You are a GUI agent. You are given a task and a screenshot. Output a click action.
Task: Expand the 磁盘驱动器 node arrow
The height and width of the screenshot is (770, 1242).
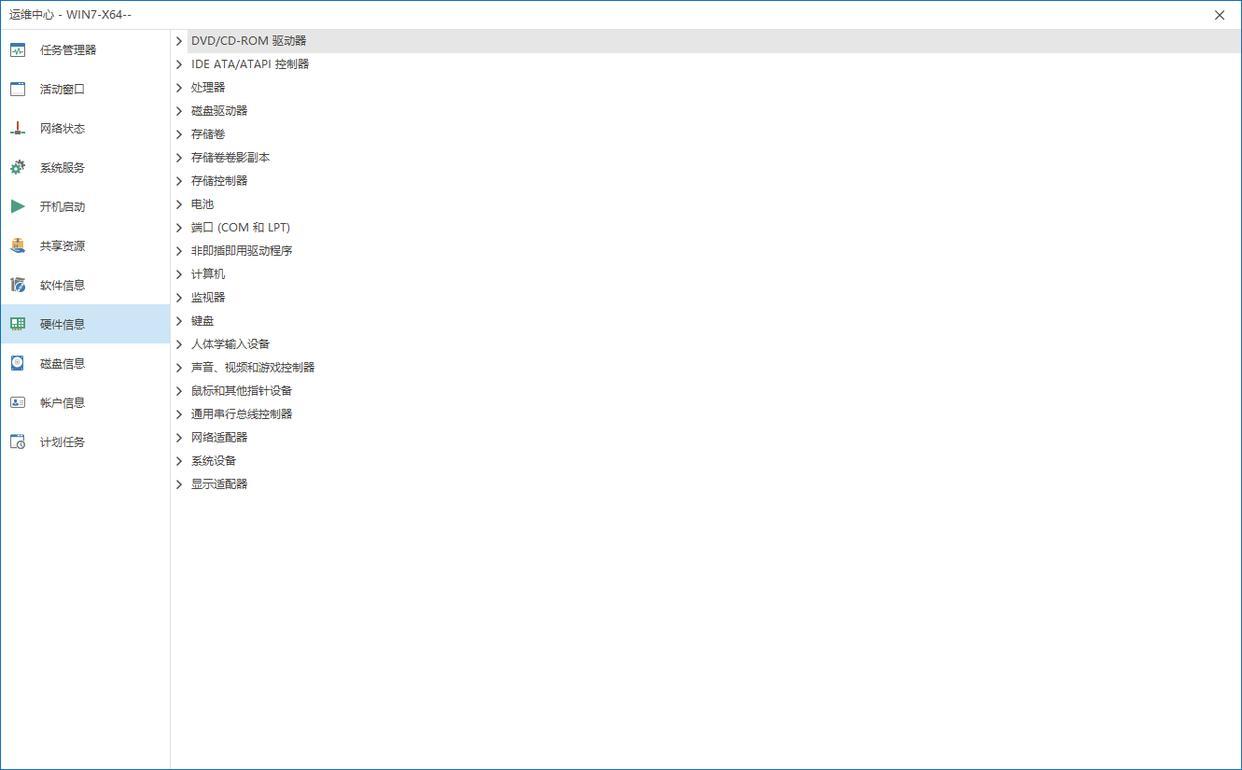[179, 111]
